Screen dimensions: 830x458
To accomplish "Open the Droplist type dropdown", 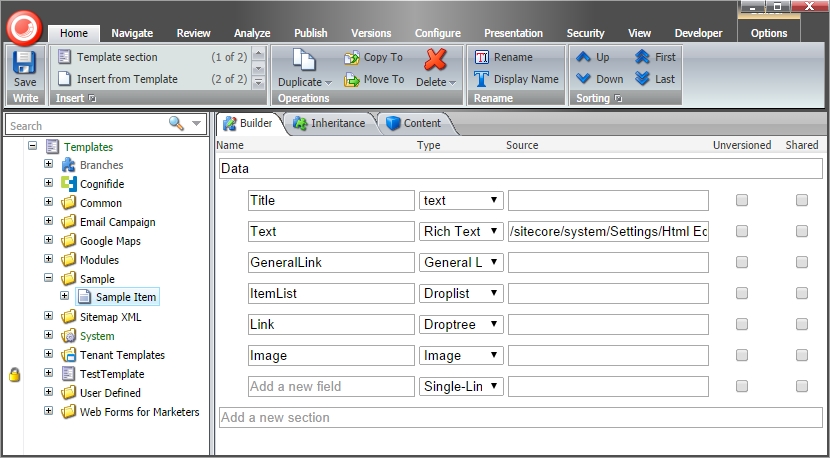I will pos(461,293).
